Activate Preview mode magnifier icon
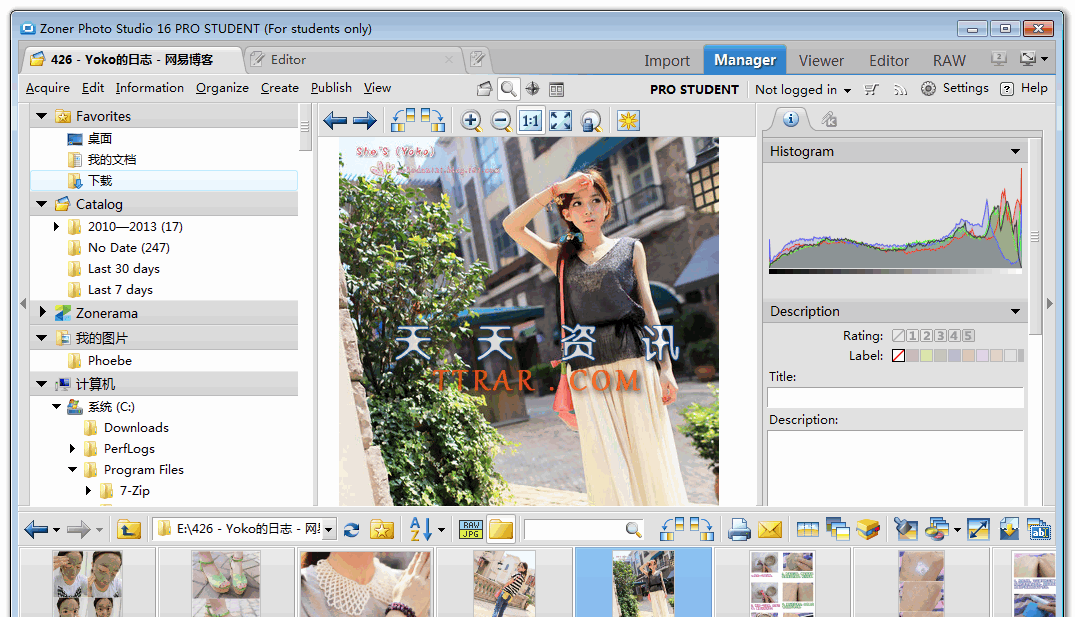Image resolution: width=1075 pixels, height=617 pixels. click(509, 88)
